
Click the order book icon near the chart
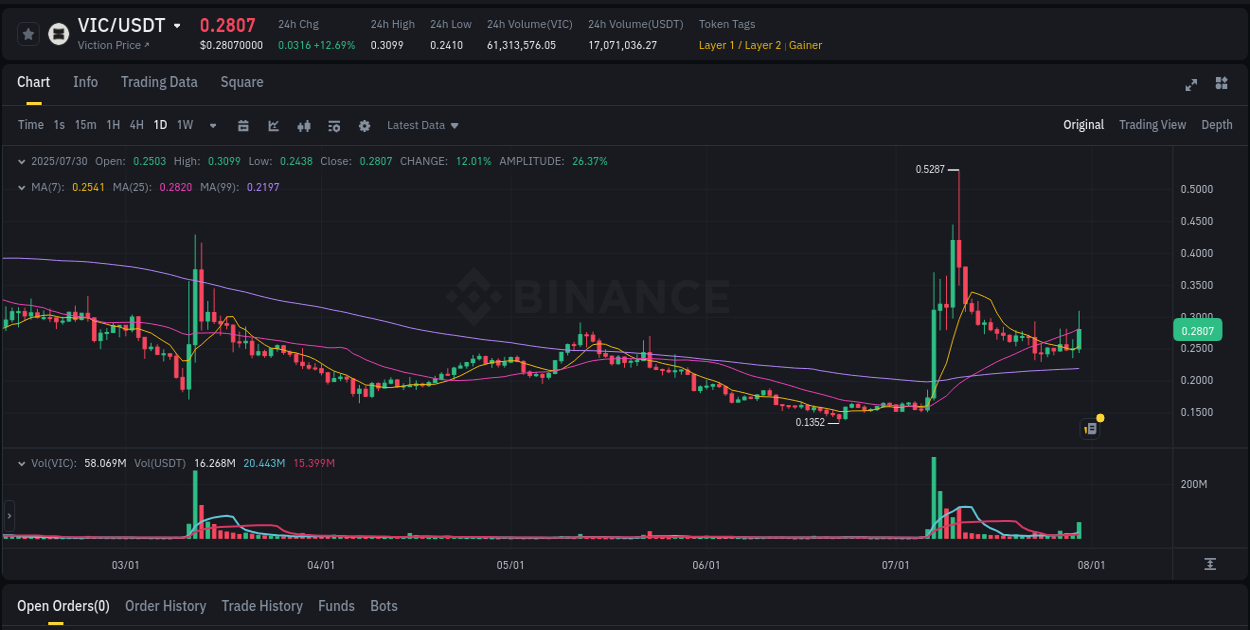(1089, 428)
